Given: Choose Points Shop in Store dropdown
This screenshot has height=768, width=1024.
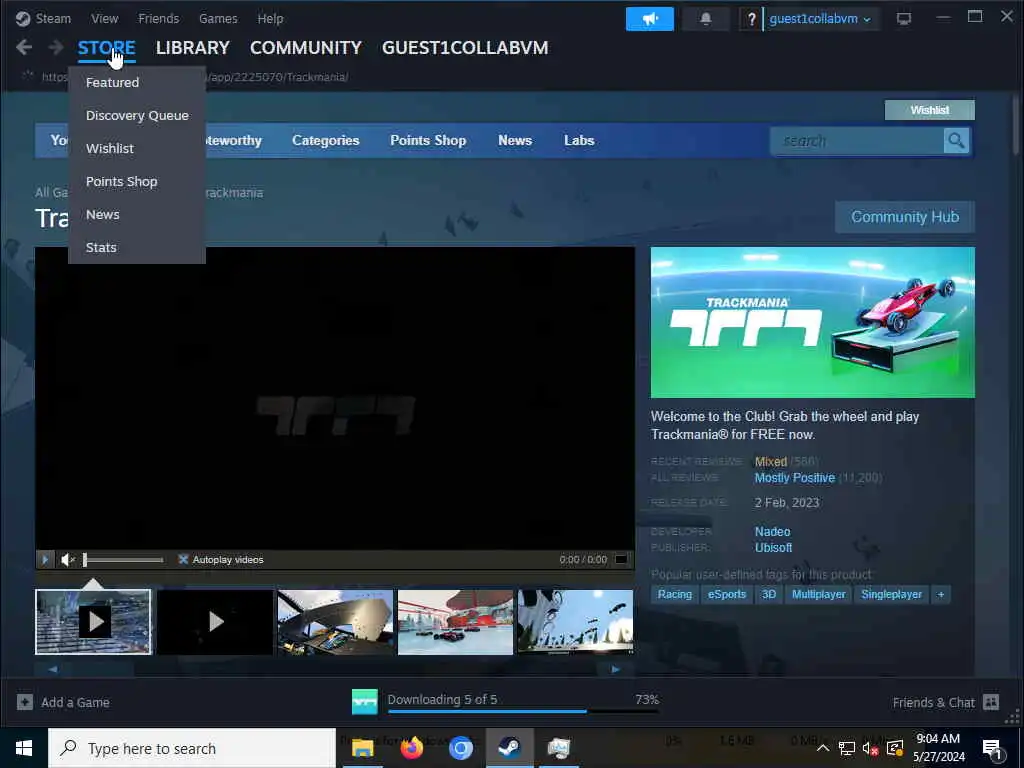Looking at the screenshot, I should (121, 182).
